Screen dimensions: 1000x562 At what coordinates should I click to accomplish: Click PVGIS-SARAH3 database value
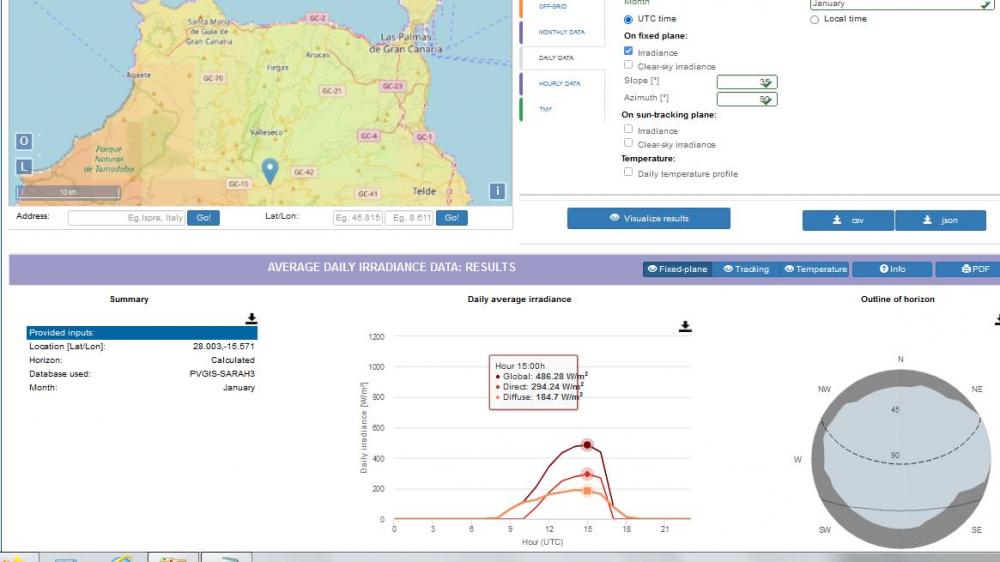click(x=222, y=374)
